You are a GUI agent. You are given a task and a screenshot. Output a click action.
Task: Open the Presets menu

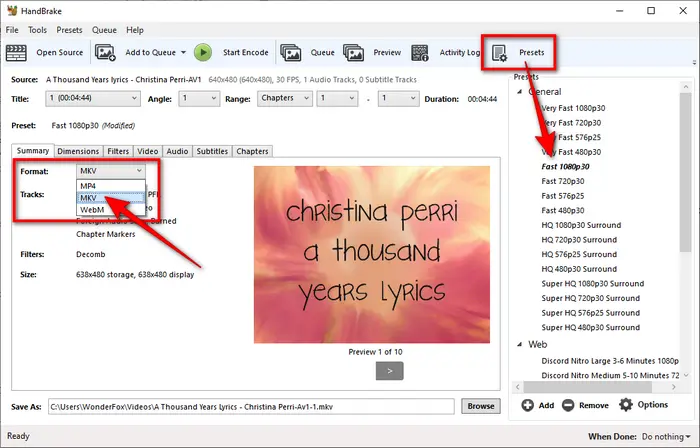(x=69, y=30)
